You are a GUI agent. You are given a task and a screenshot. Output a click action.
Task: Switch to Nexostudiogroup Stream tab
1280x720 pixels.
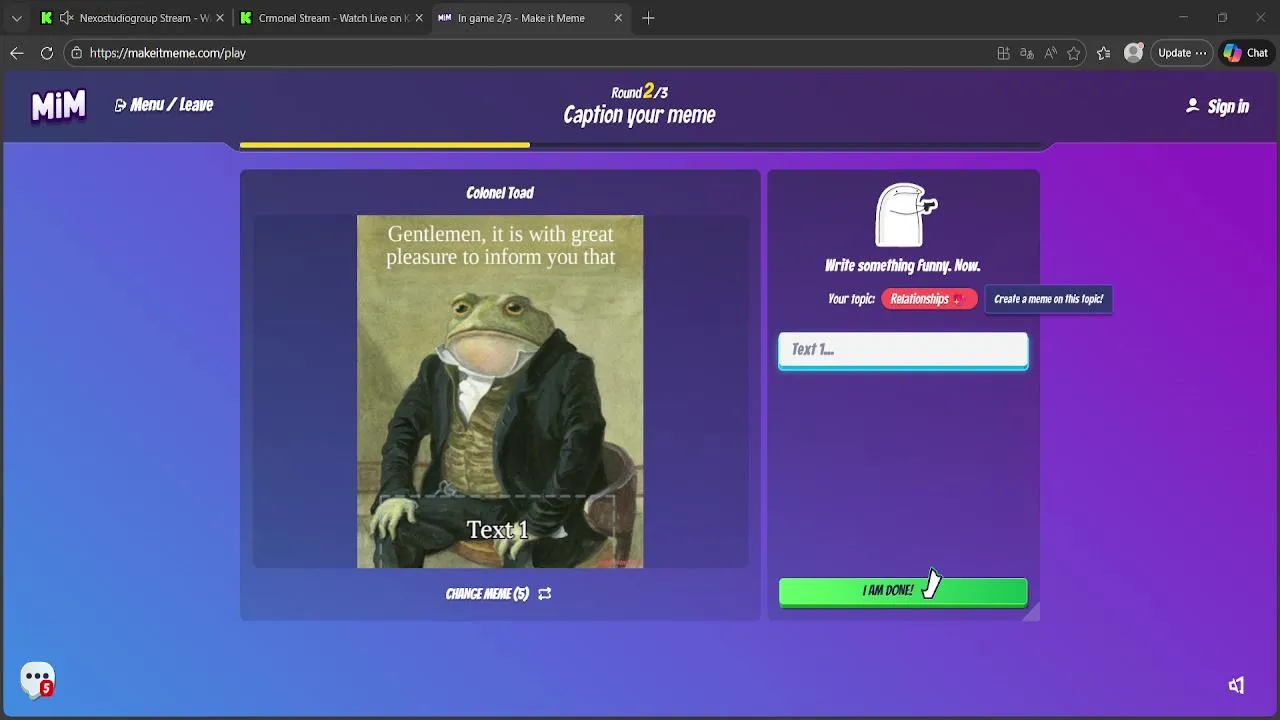tap(132, 18)
